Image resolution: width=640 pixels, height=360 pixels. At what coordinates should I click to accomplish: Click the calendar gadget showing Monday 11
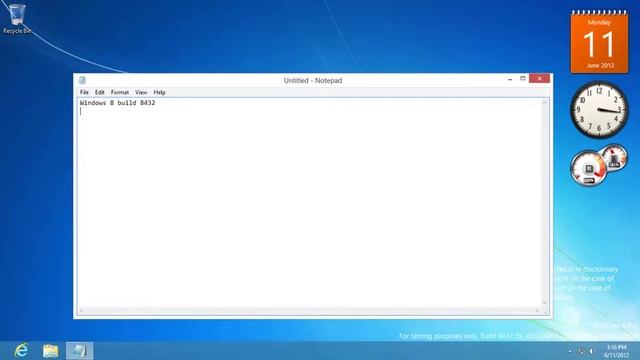(599, 42)
